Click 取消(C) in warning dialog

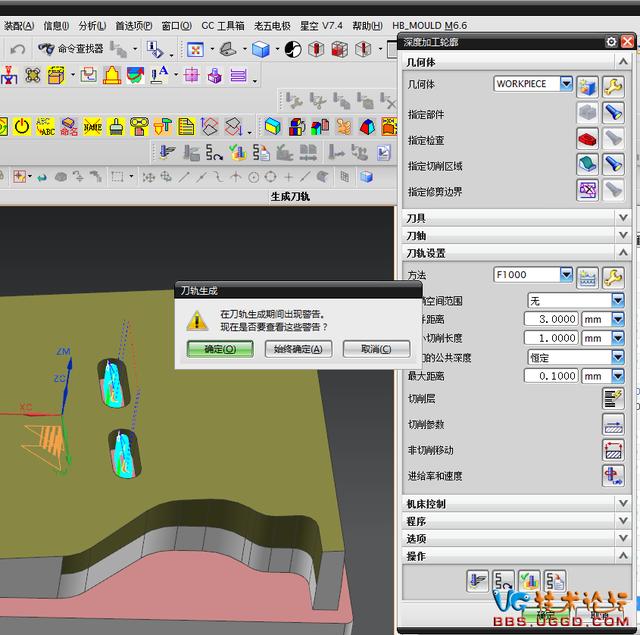pyautogui.click(x=376, y=349)
